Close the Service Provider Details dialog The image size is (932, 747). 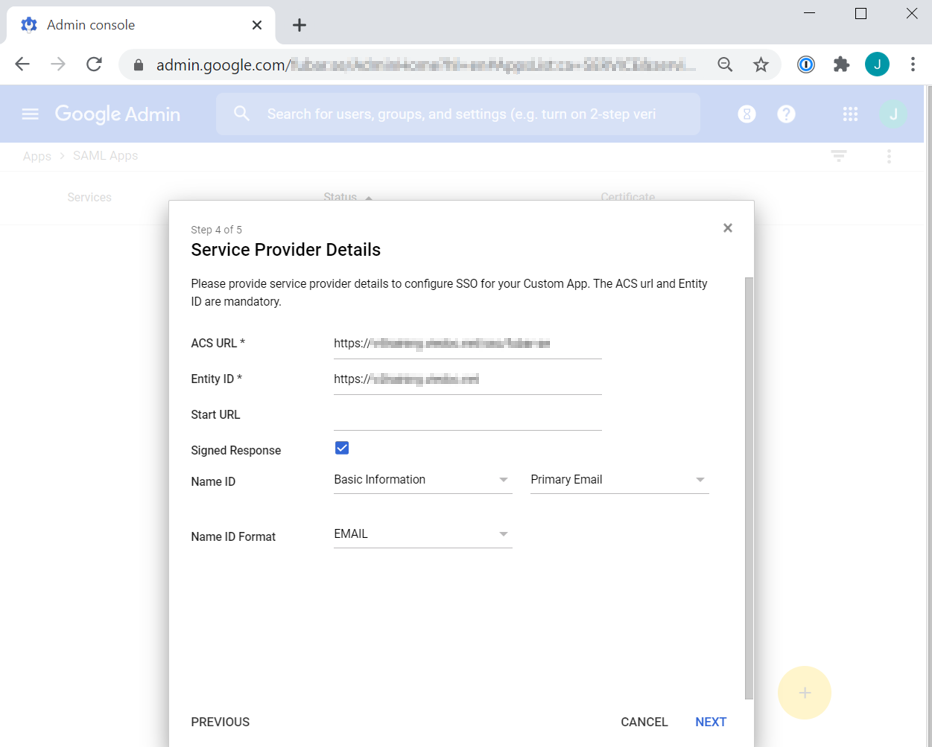click(727, 228)
